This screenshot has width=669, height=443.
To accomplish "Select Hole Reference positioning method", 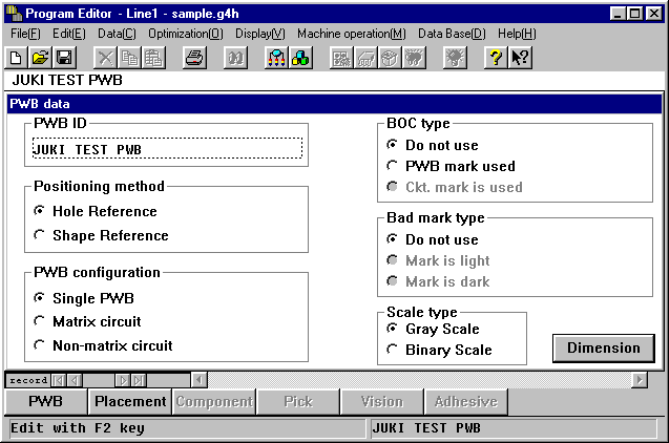I will coord(96,211).
